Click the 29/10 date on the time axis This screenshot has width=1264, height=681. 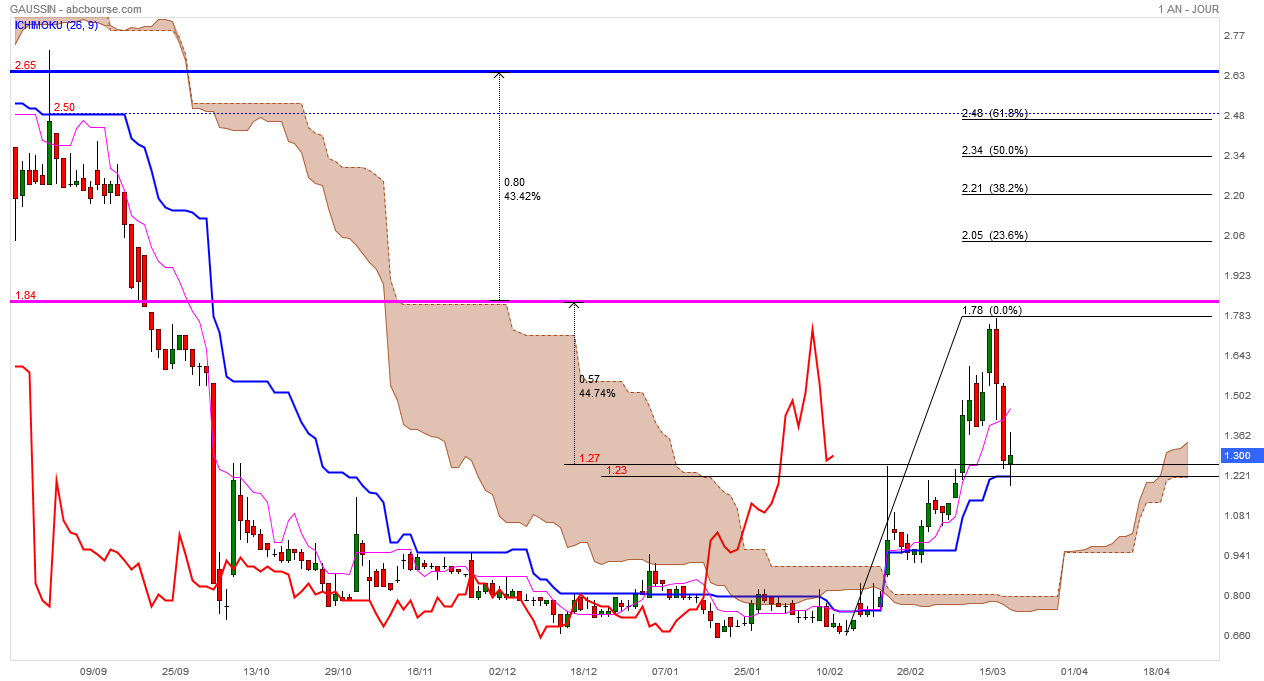point(339,672)
